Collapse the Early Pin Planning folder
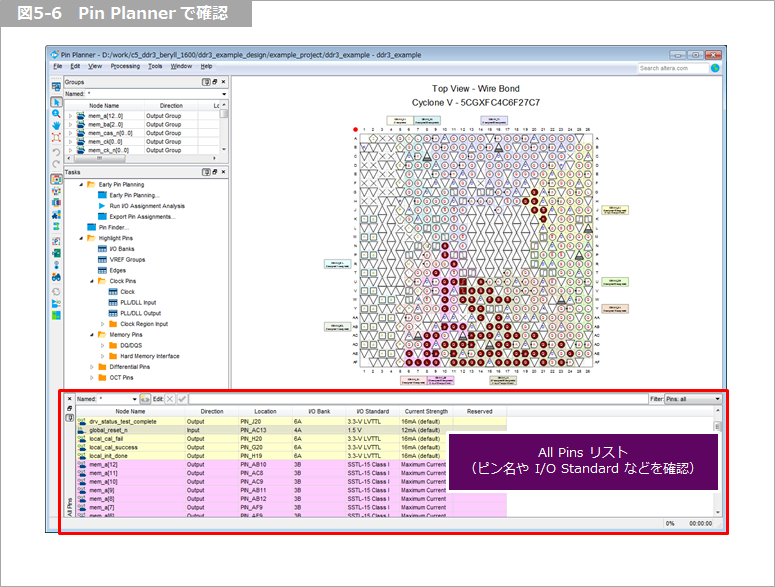The image size is (775, 587). coord(81,185)
